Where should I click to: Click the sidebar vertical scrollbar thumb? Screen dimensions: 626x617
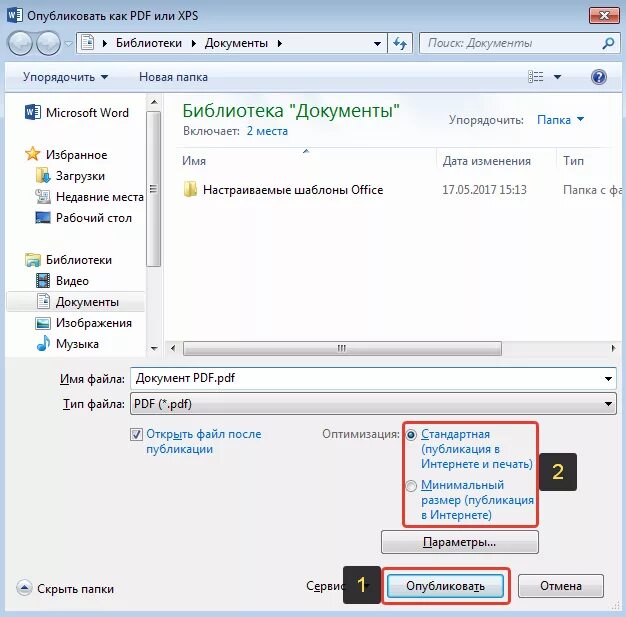pyautogui.click(x=153, y=188)
